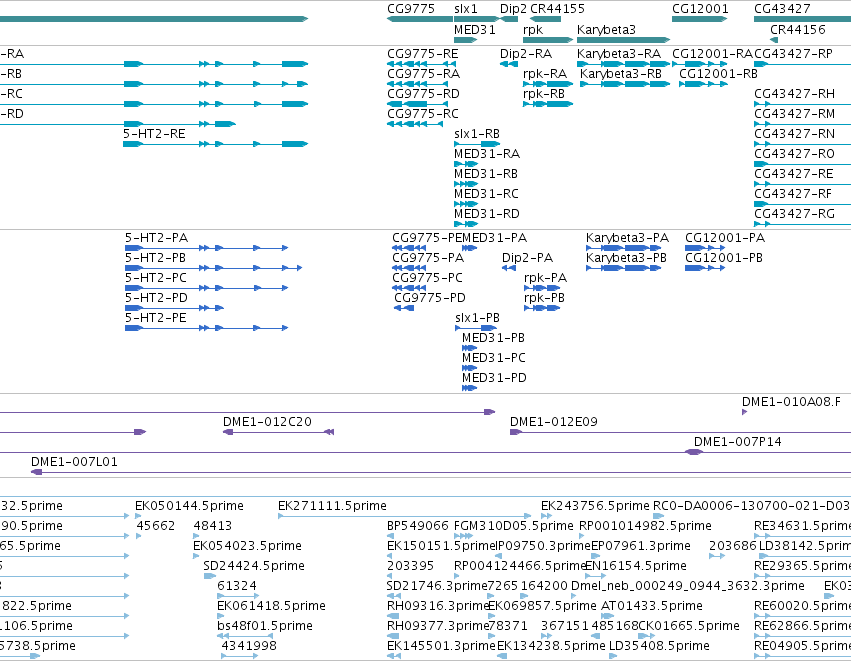The height and width of the screenshot is (661, 851).
Task: Click the CG12001 gene label
Action: coord(700,9)
